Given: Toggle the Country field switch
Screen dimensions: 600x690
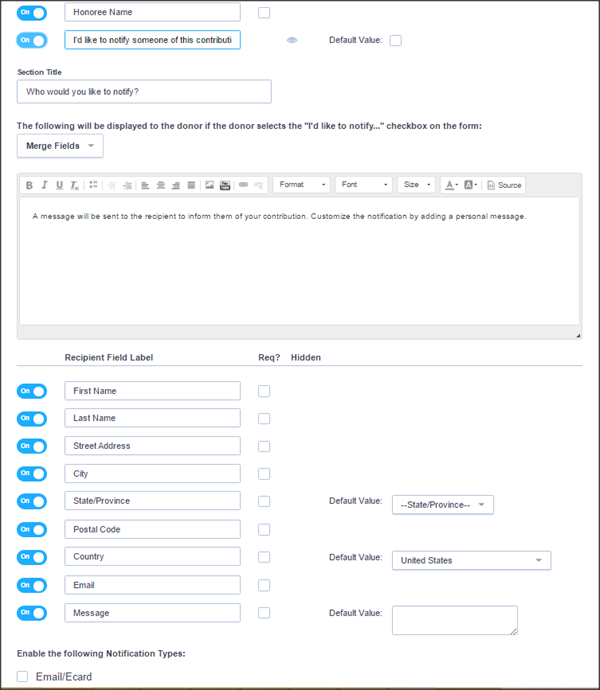Looking at the screenshot, I should [x=32, y=557].
